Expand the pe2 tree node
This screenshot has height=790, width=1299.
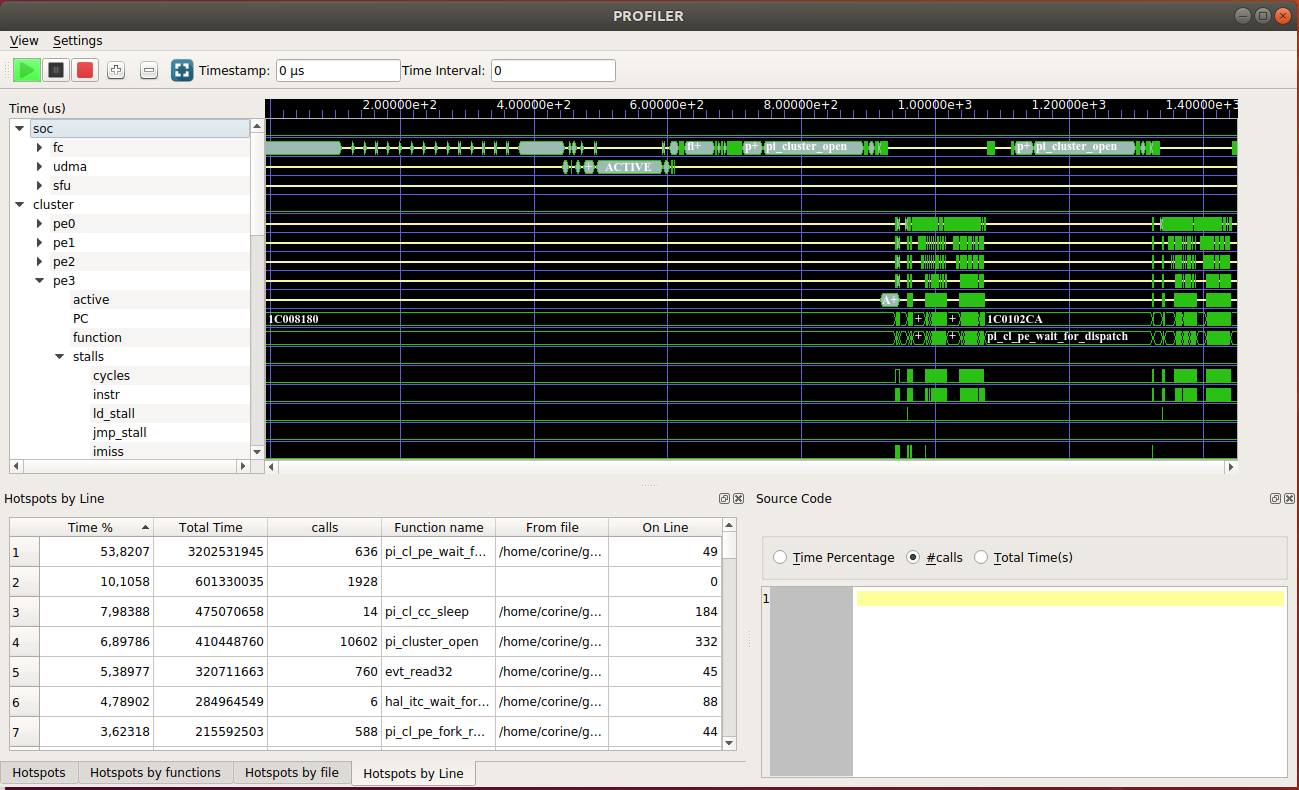(39, 261)
